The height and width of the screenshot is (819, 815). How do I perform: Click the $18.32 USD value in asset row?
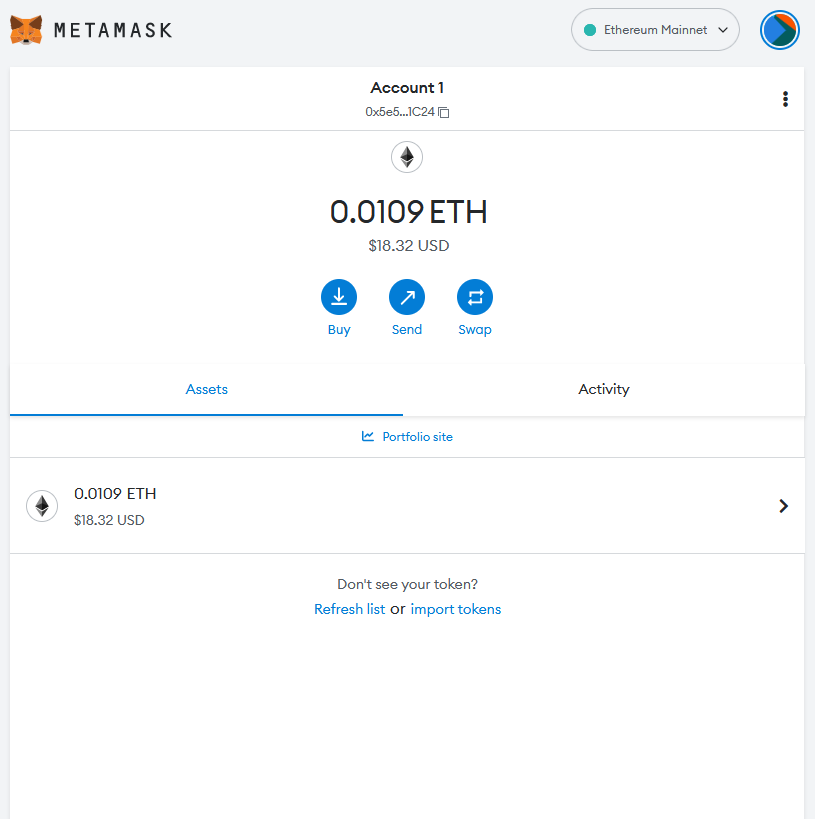[x=109, y=520]
